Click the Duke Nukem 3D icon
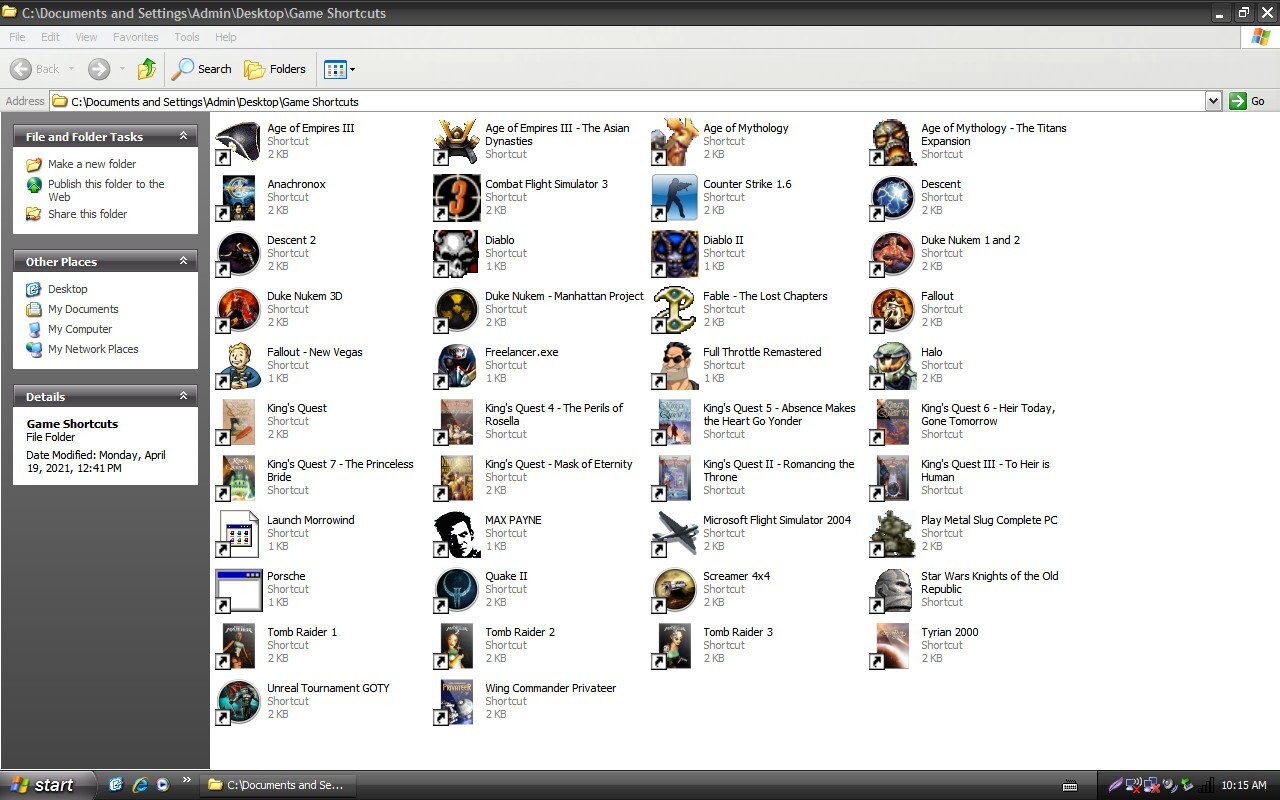The height and width of the screenshot is (800, 1280). point(238,310)
